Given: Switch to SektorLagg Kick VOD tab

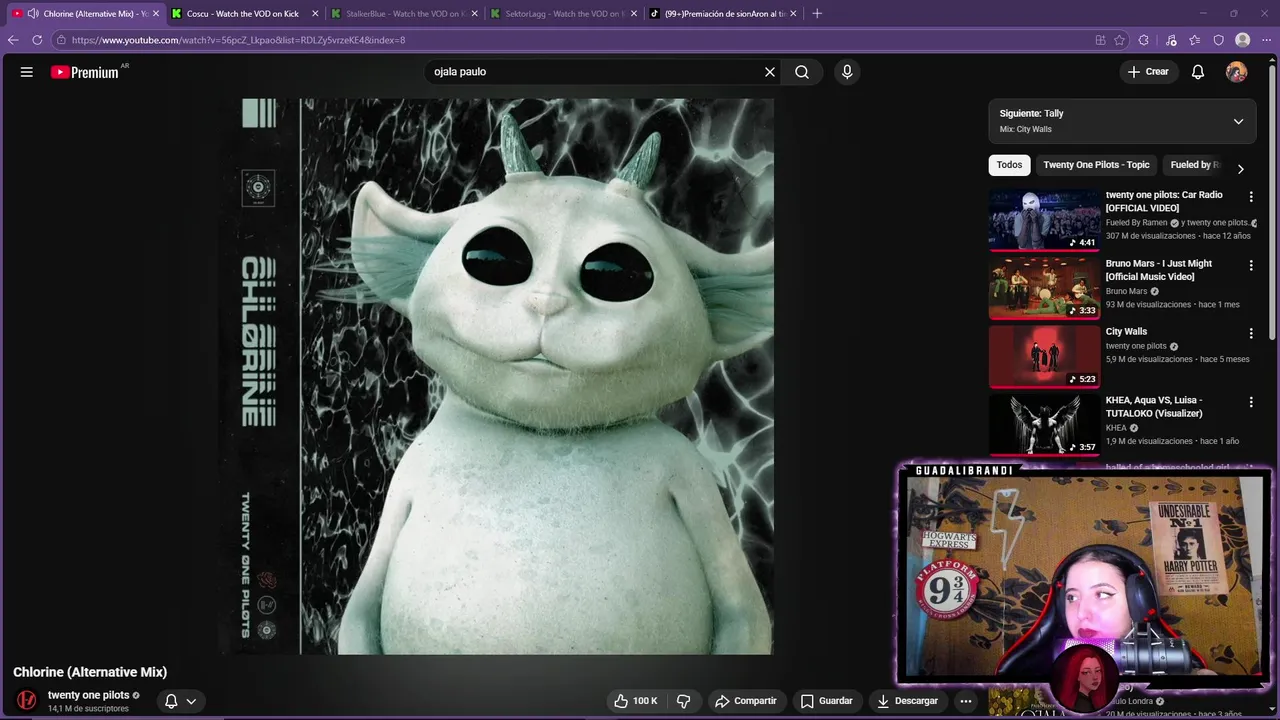Looking at the screenshot, I should pyautogui.click(x=564, y=14).
